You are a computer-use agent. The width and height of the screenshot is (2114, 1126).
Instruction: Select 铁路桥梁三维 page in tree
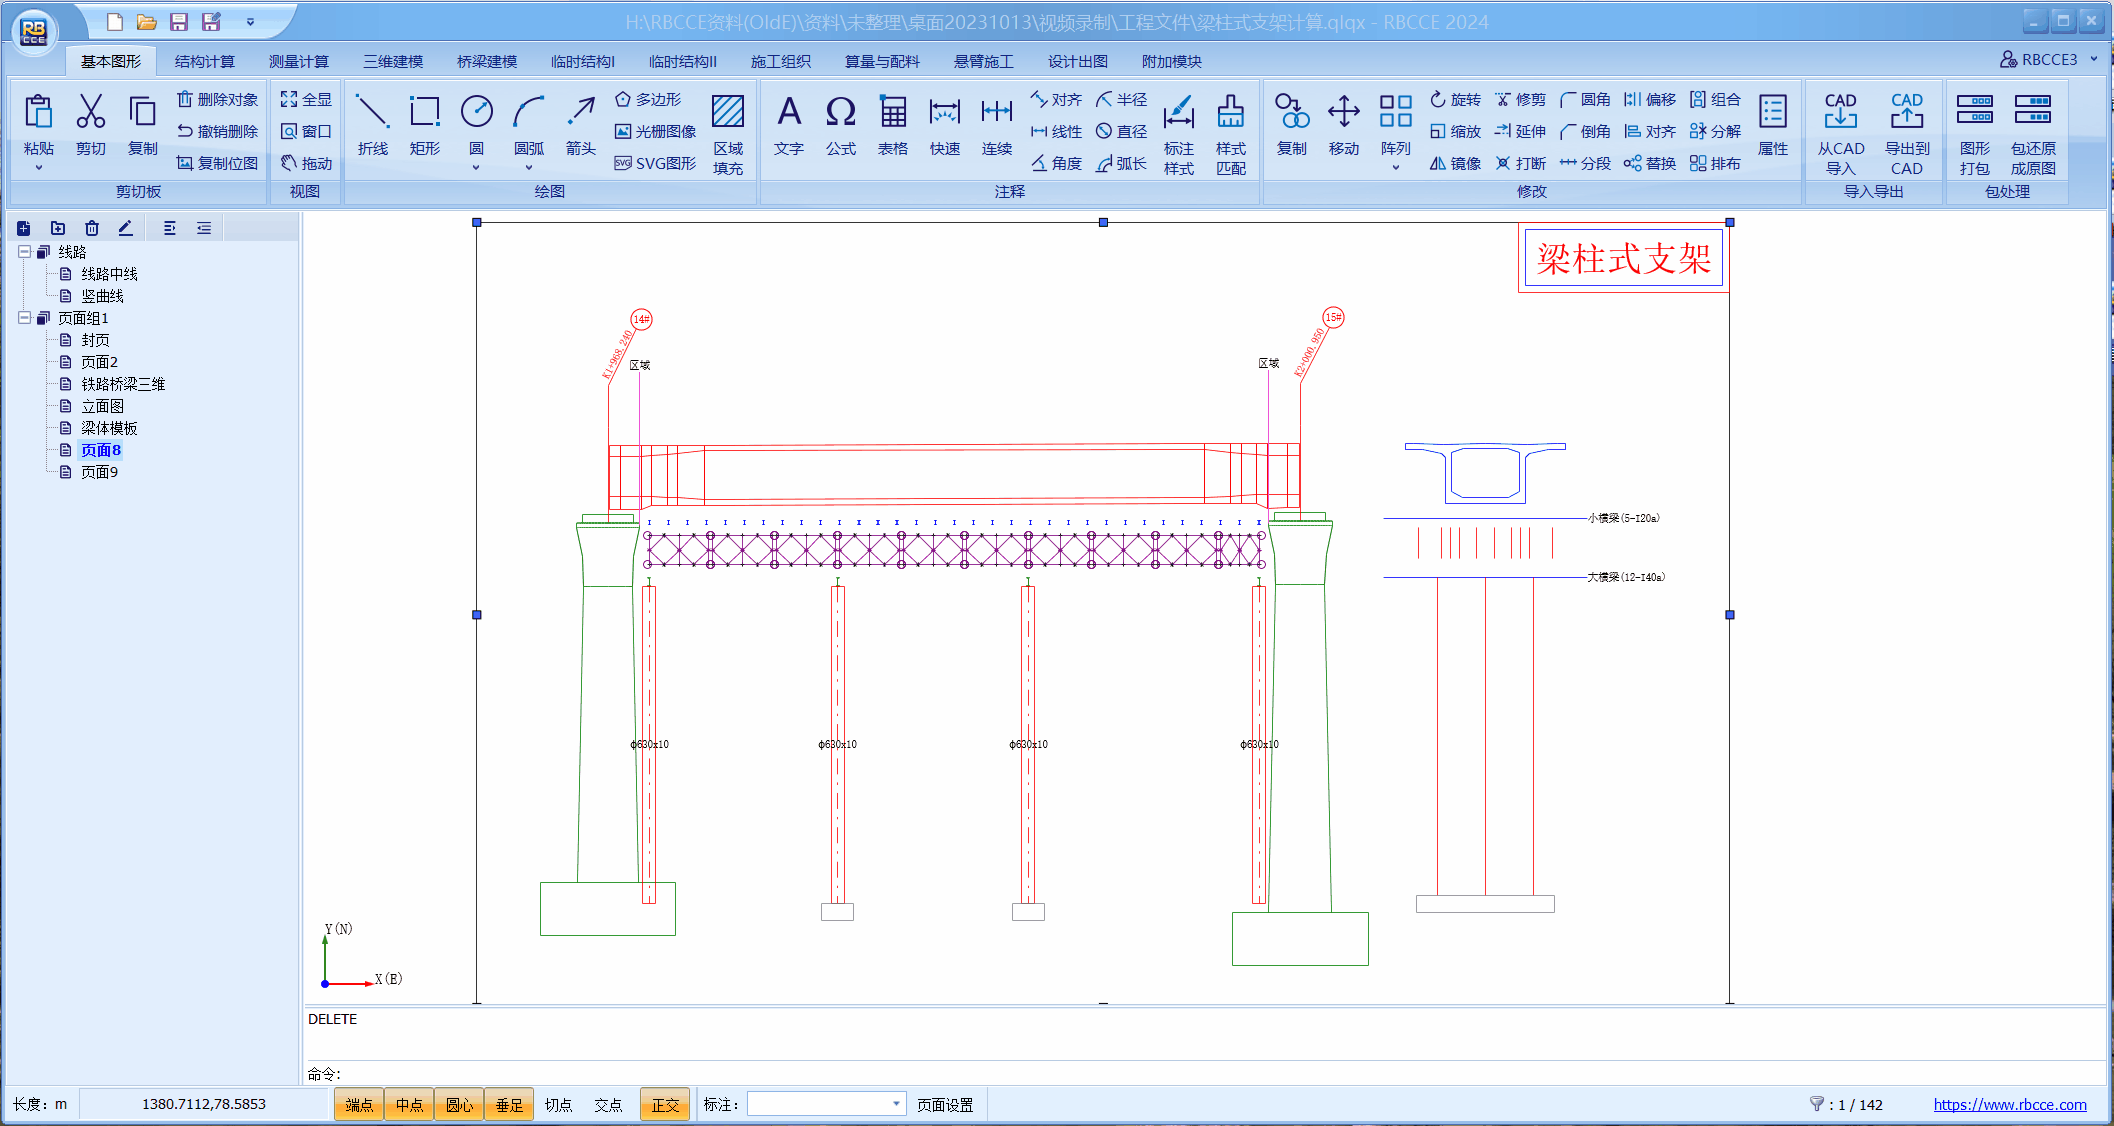(x=123, y=384)
